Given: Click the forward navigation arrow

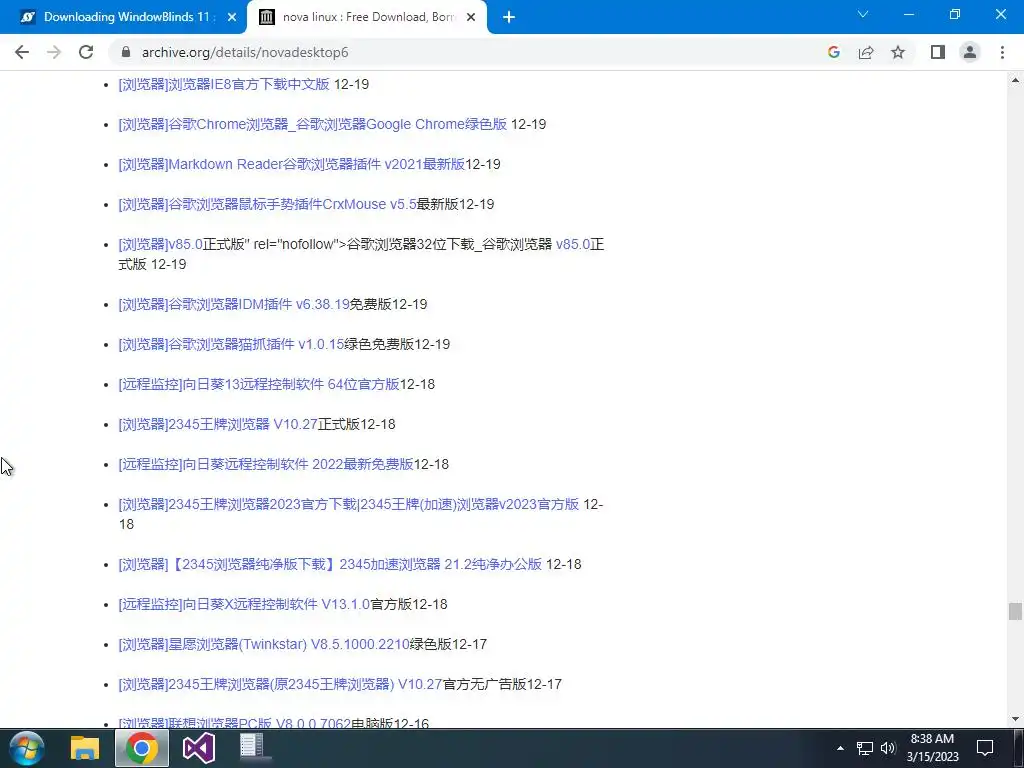Looking at the screenshot, I should tap(54, 52).
